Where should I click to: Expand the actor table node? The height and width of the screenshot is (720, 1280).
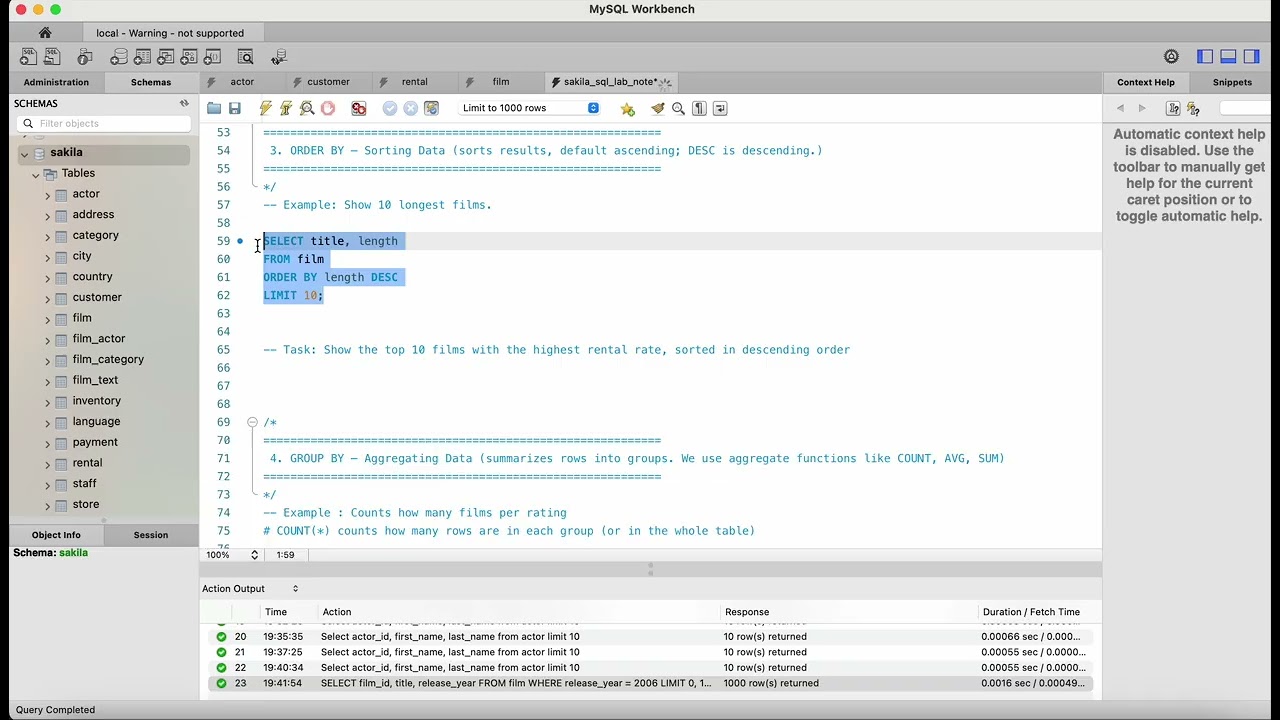coord(47,195)
